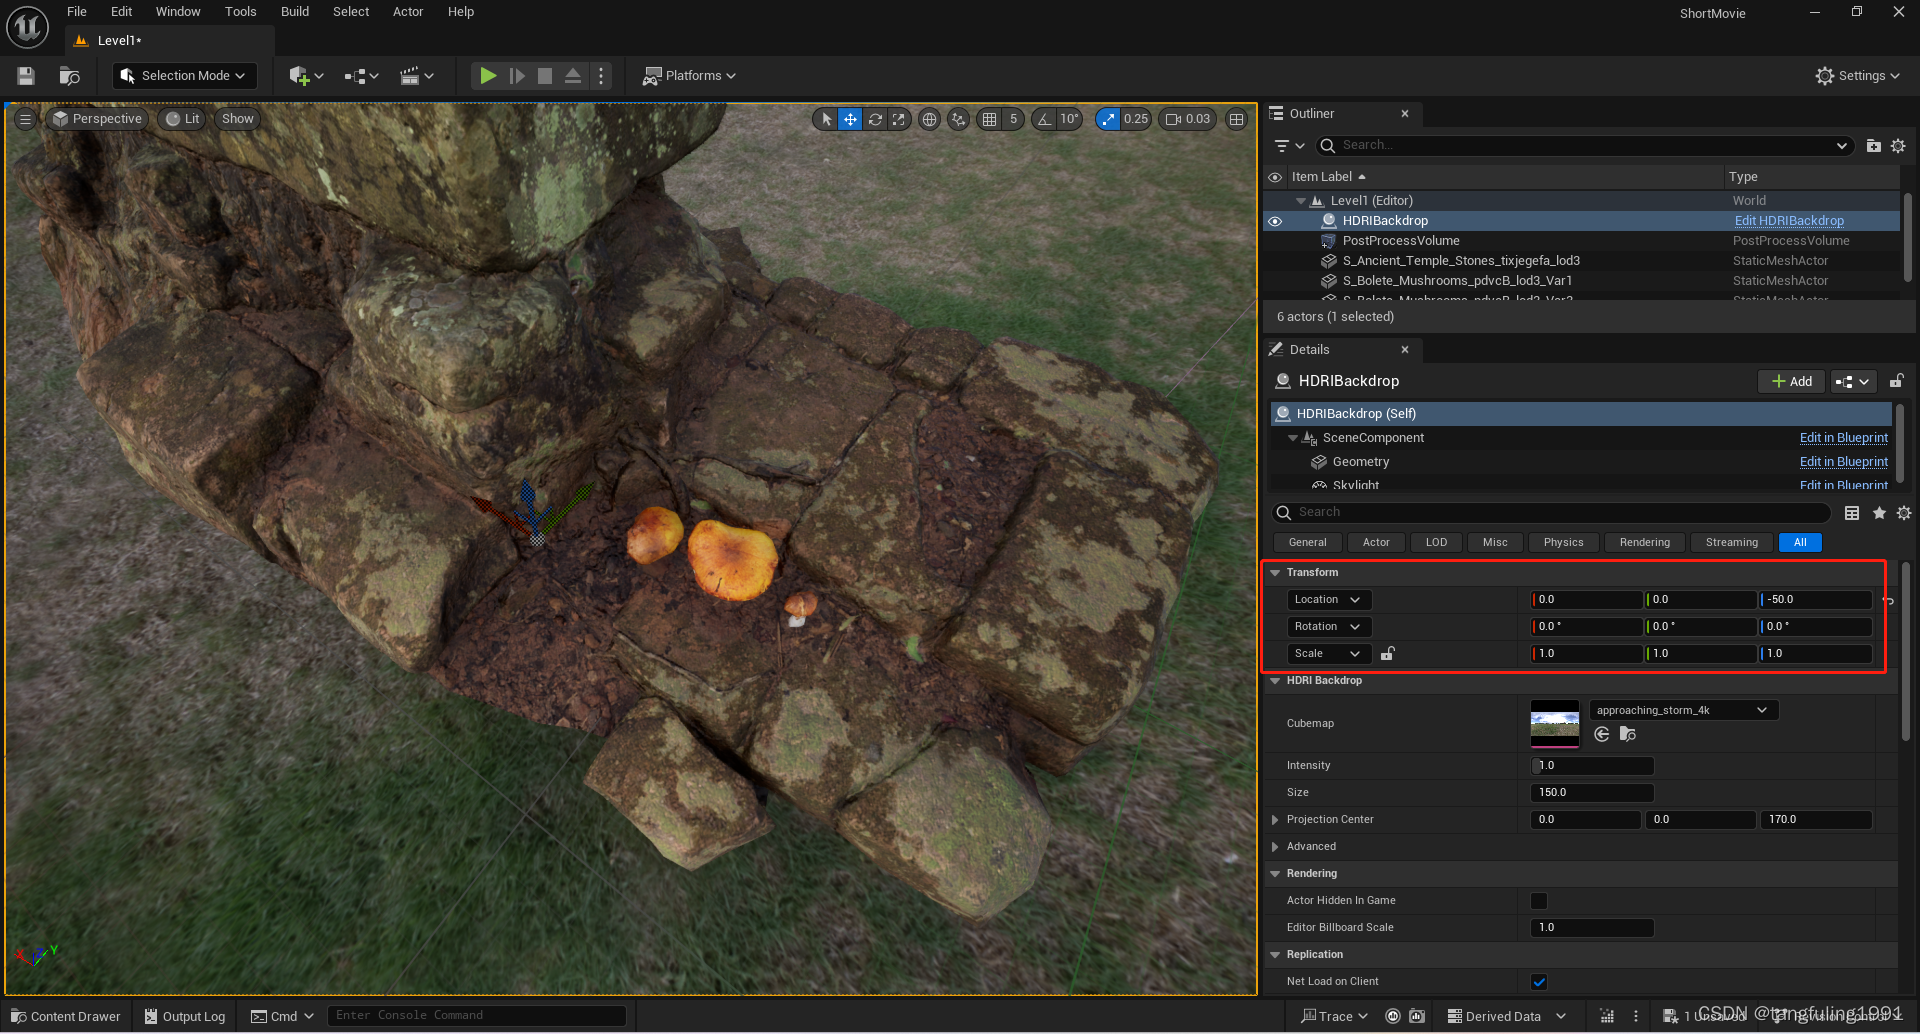Viewport: 1920px width, 1034px height.
Task: Save the current level
Action: point(26,76)
